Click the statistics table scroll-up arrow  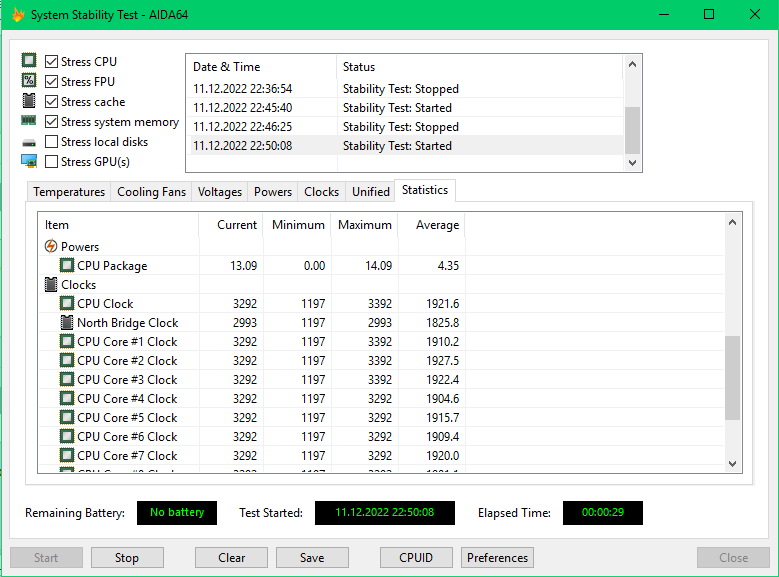pos(732,222)
